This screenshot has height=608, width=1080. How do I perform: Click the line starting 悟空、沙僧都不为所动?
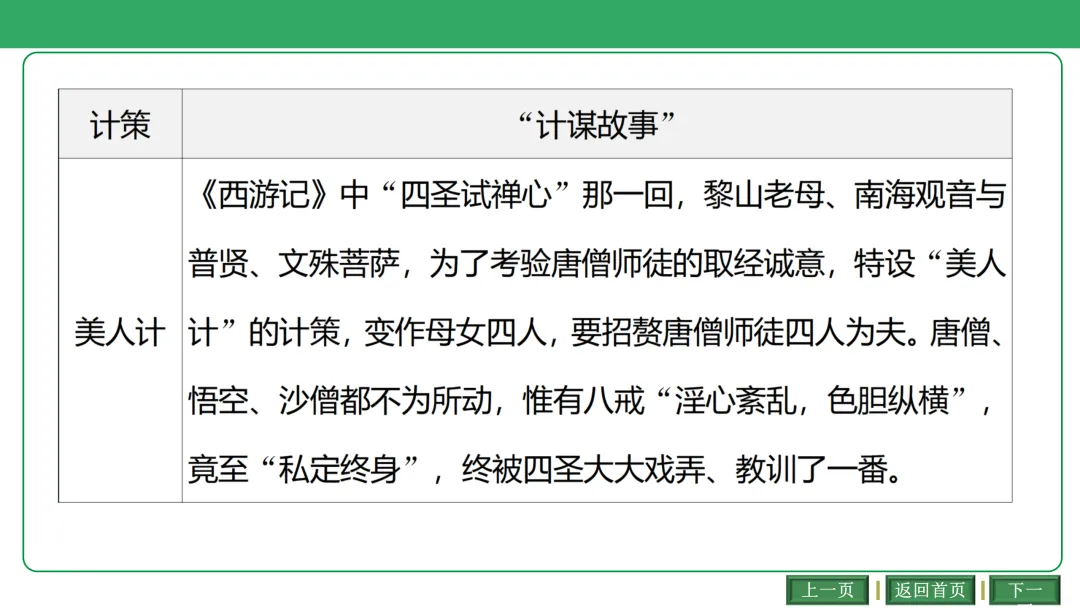(591, 401)
